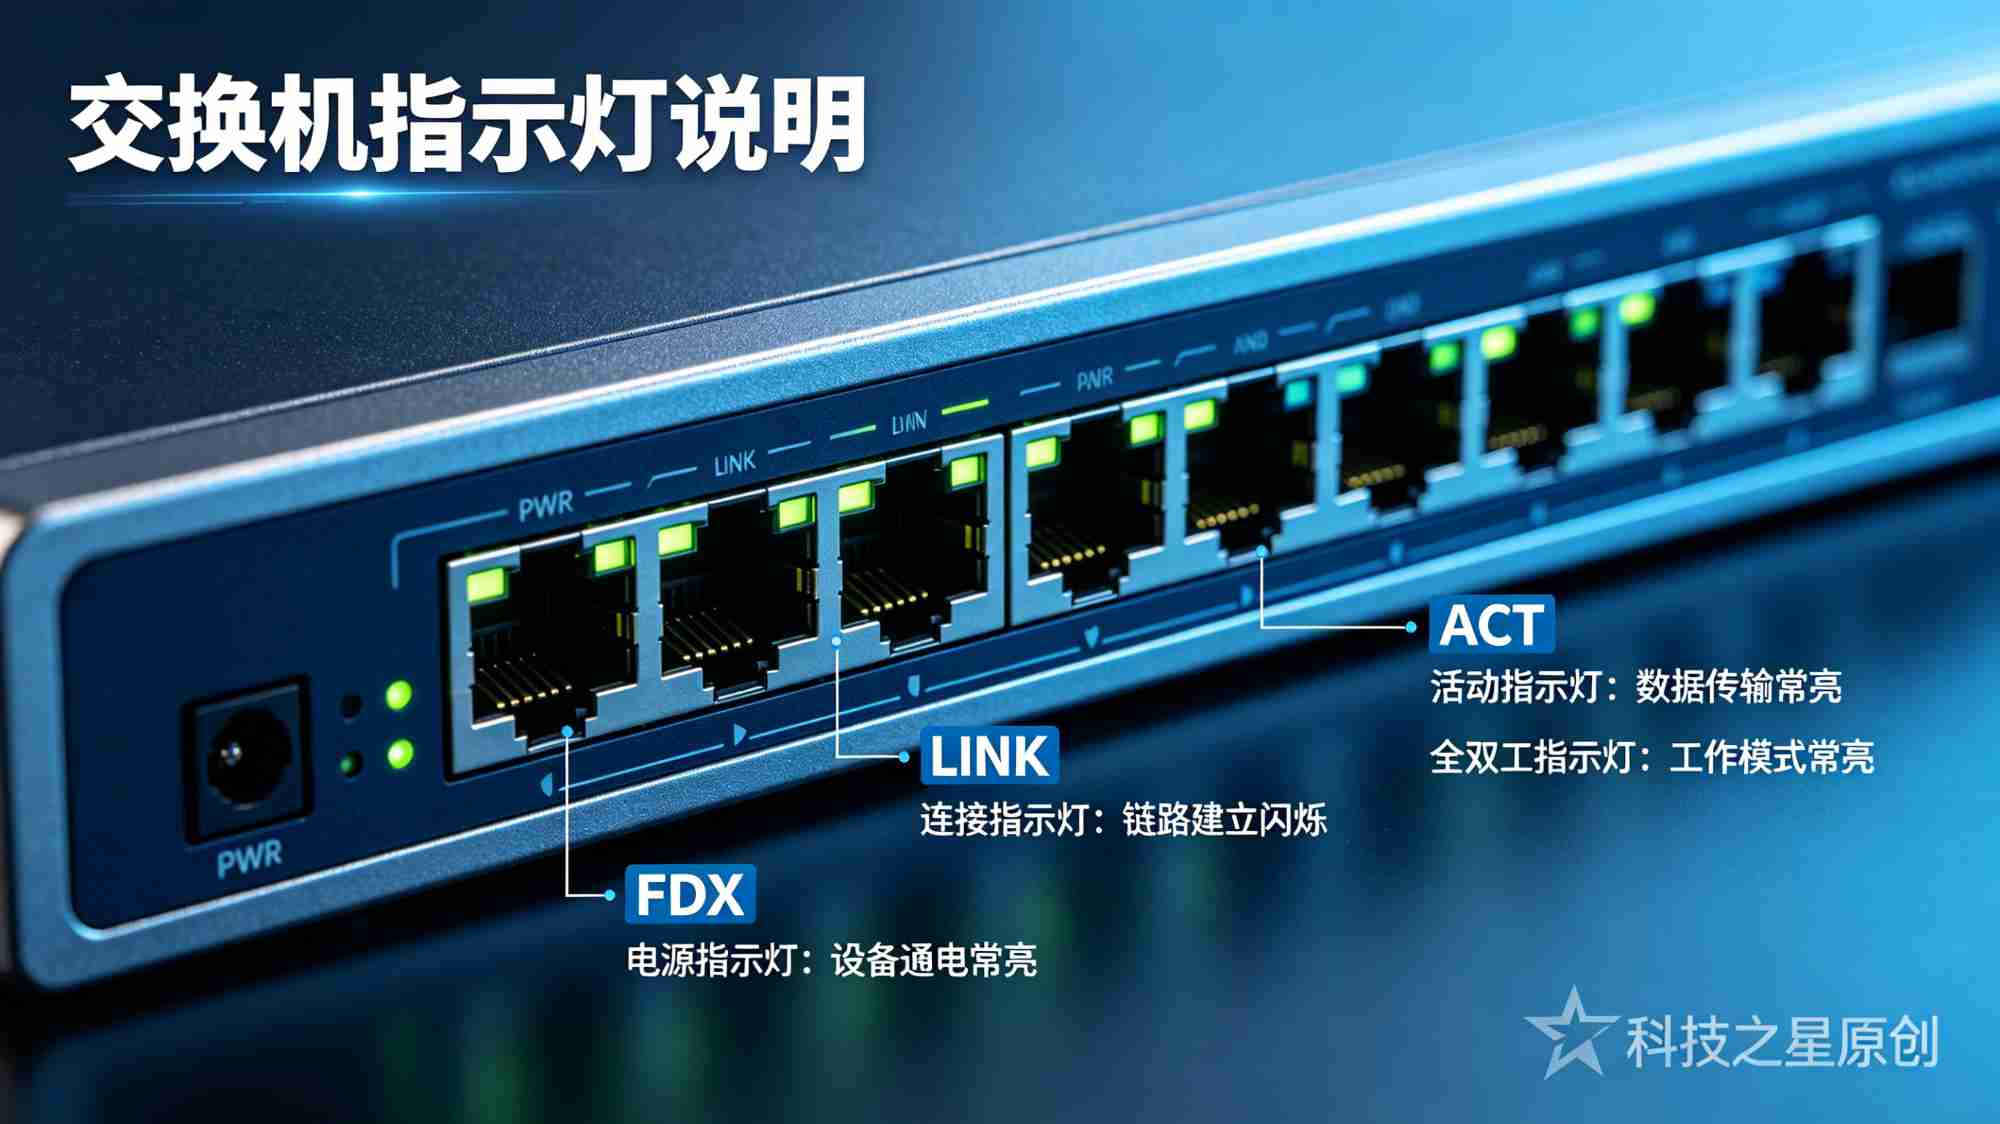
Task: Click the blue FDX label box
Action: click(690, 894)
